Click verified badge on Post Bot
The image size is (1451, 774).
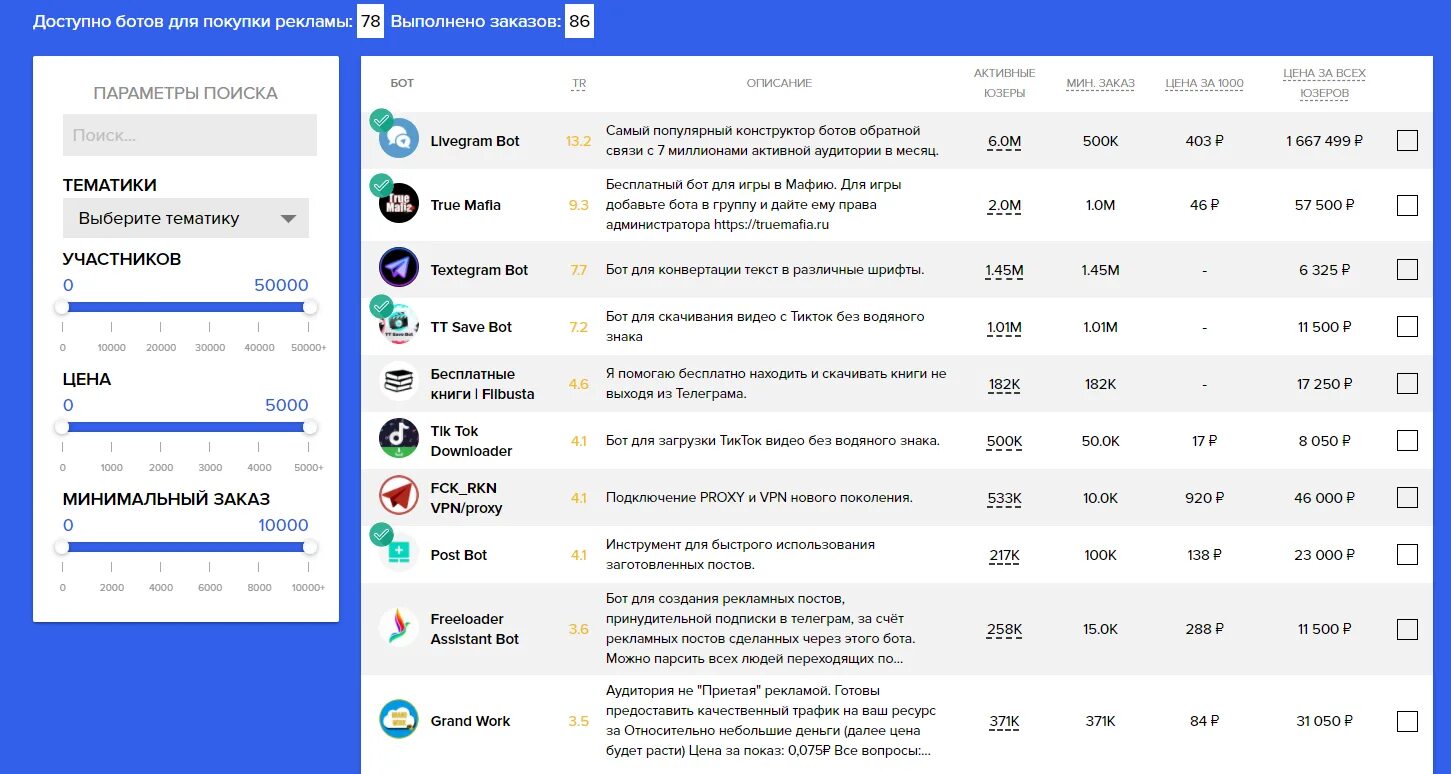coord(380,534)
